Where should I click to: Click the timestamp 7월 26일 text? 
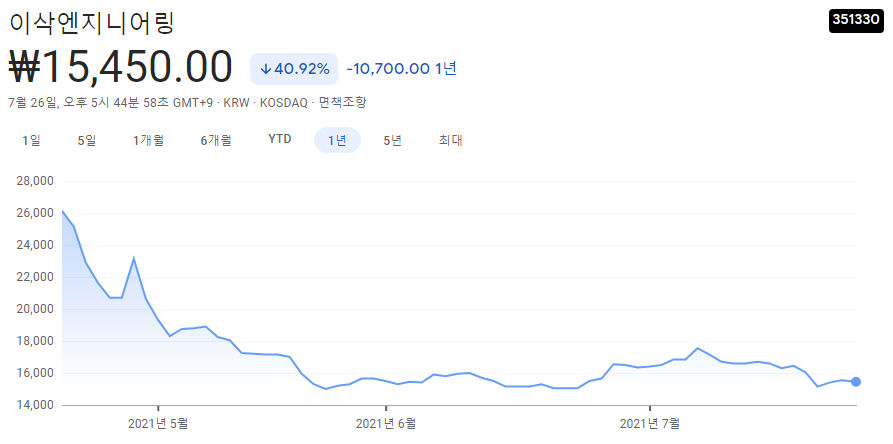pyautogui.click(x=33, y=103)
